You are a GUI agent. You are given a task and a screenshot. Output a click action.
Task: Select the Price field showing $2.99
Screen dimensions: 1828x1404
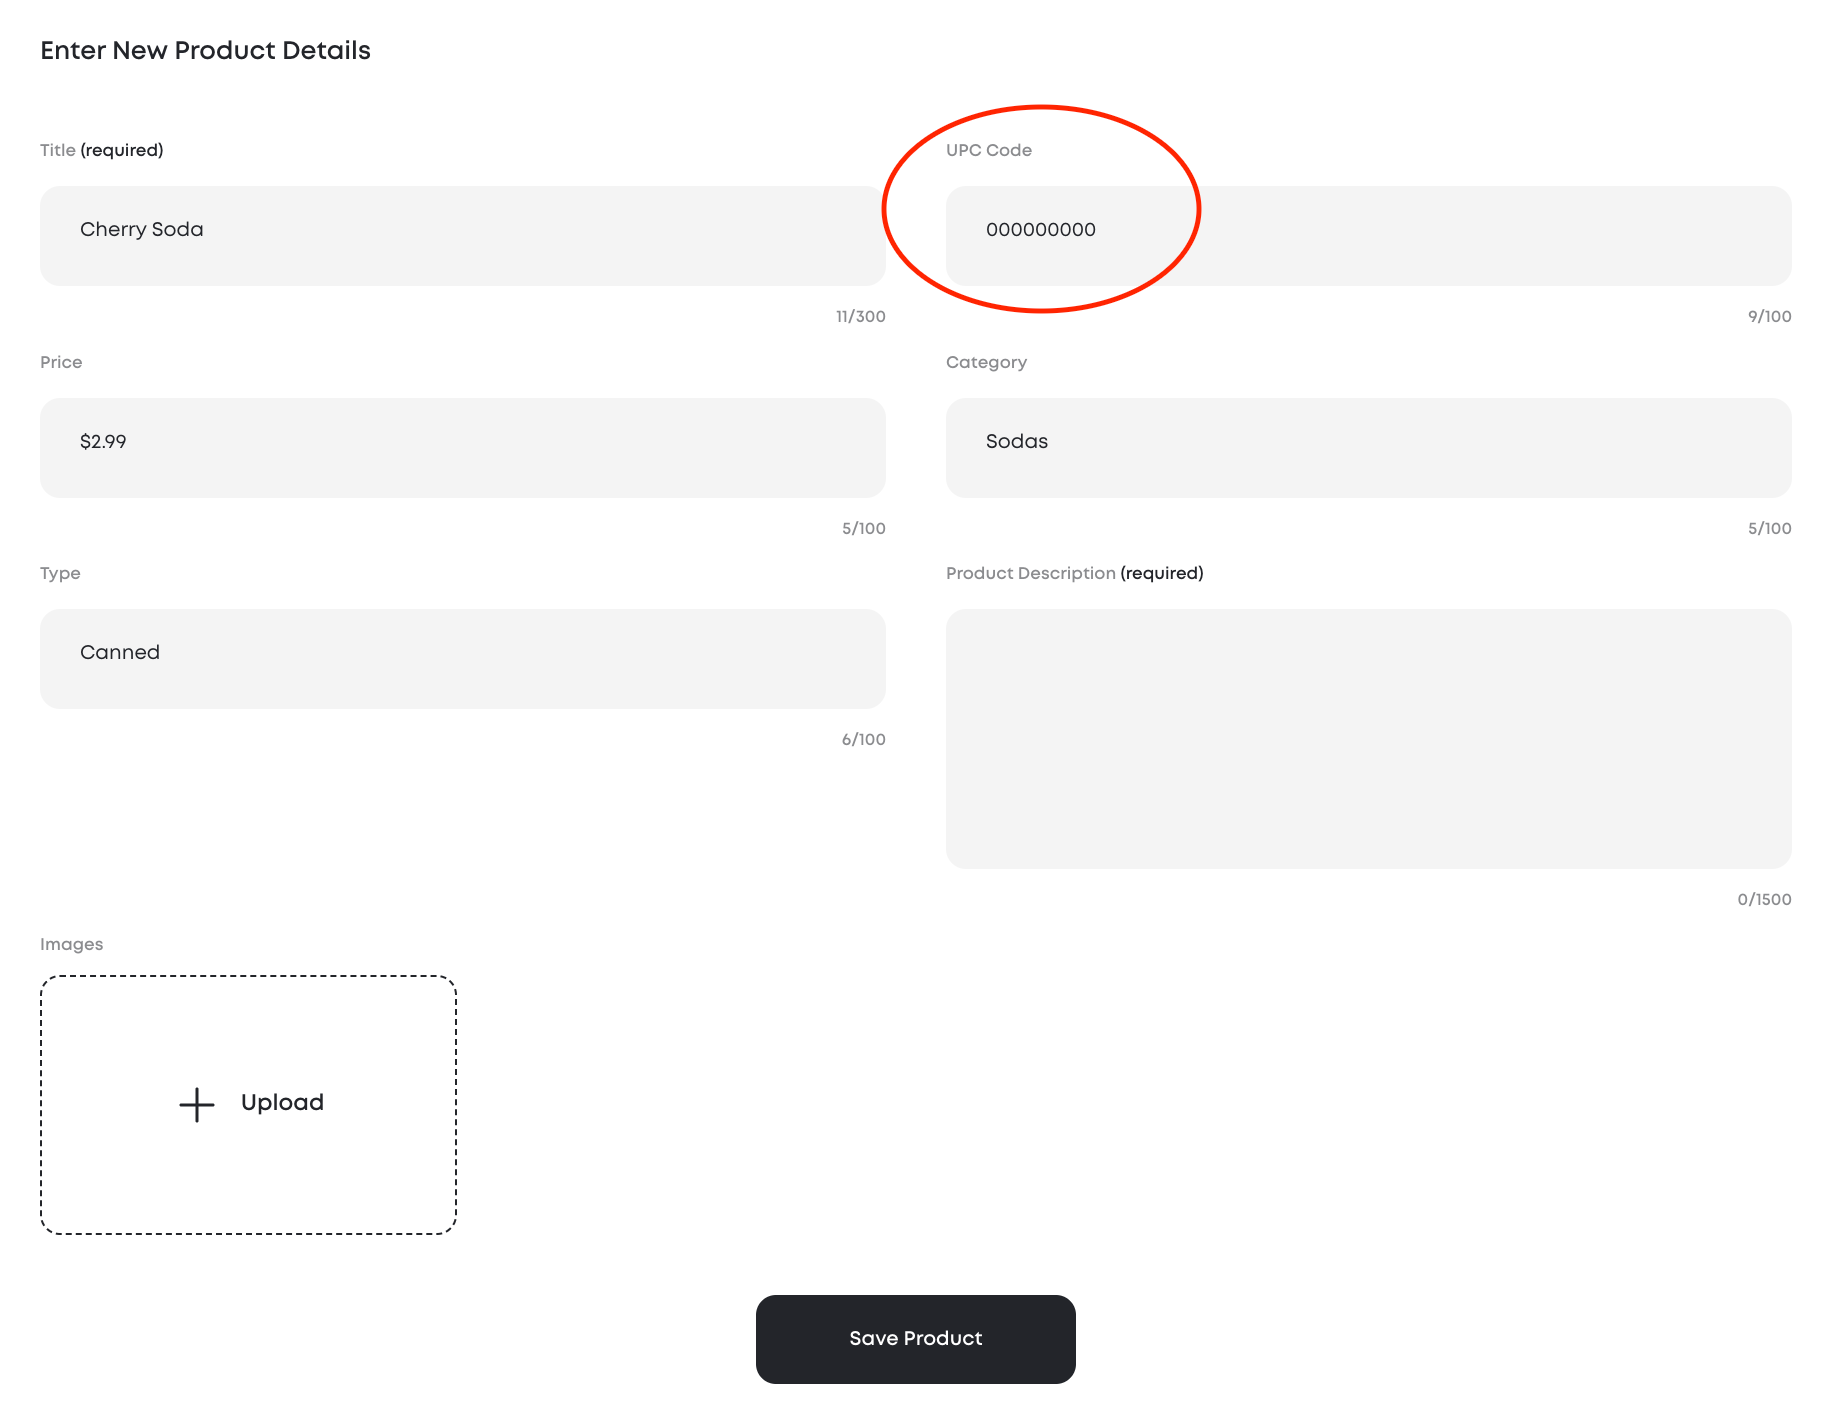click(x=463, y=448)
